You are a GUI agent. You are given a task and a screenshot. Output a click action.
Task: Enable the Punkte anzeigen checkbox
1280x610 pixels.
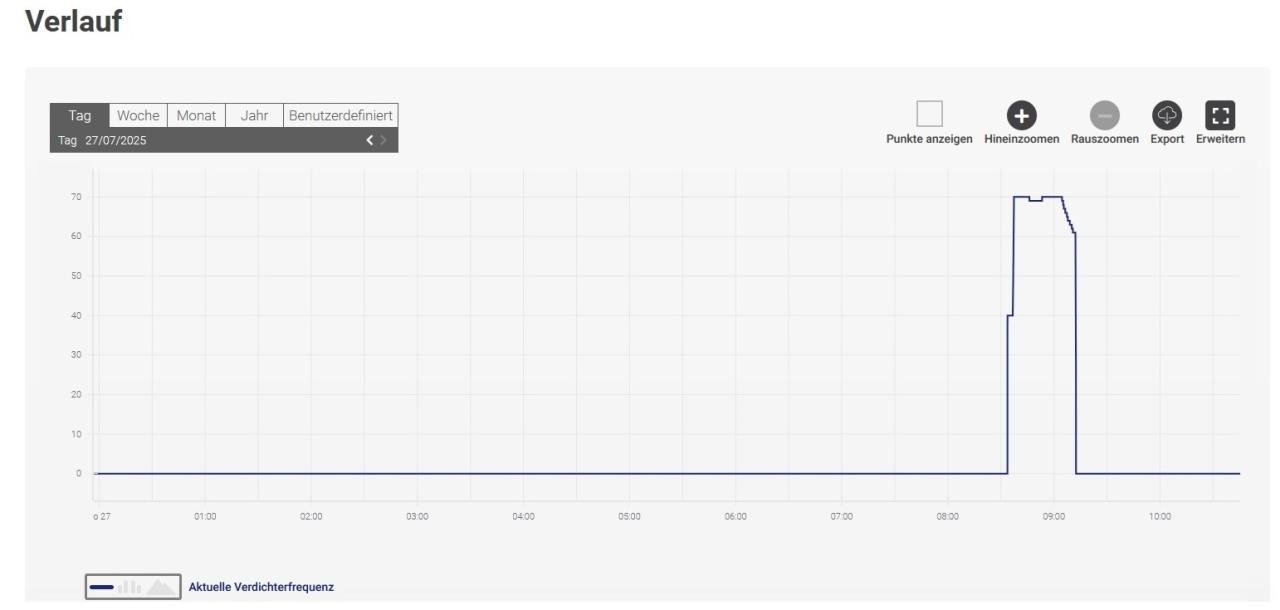tap(929, 115)
